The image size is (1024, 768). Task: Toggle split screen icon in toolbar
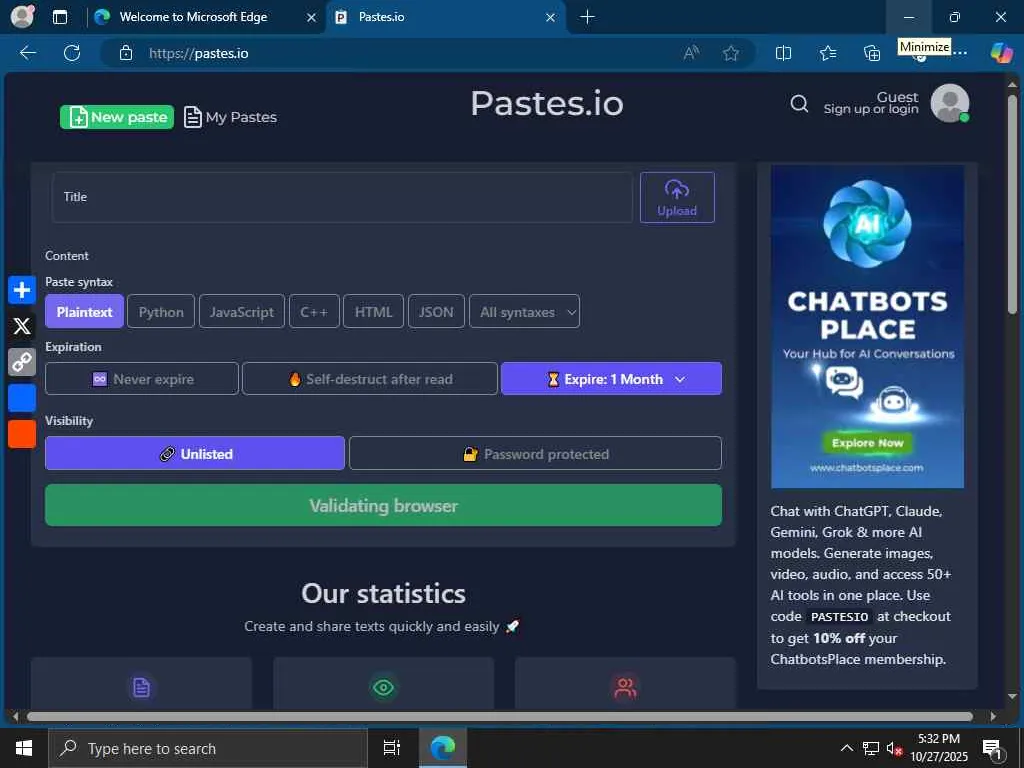(x=783, y=53)
